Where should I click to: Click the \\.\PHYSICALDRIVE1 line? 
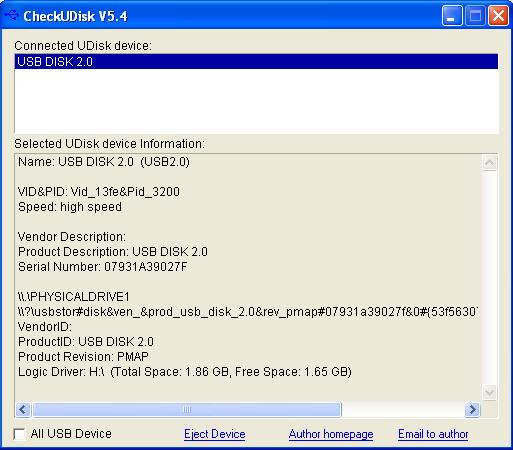point(73,297)
